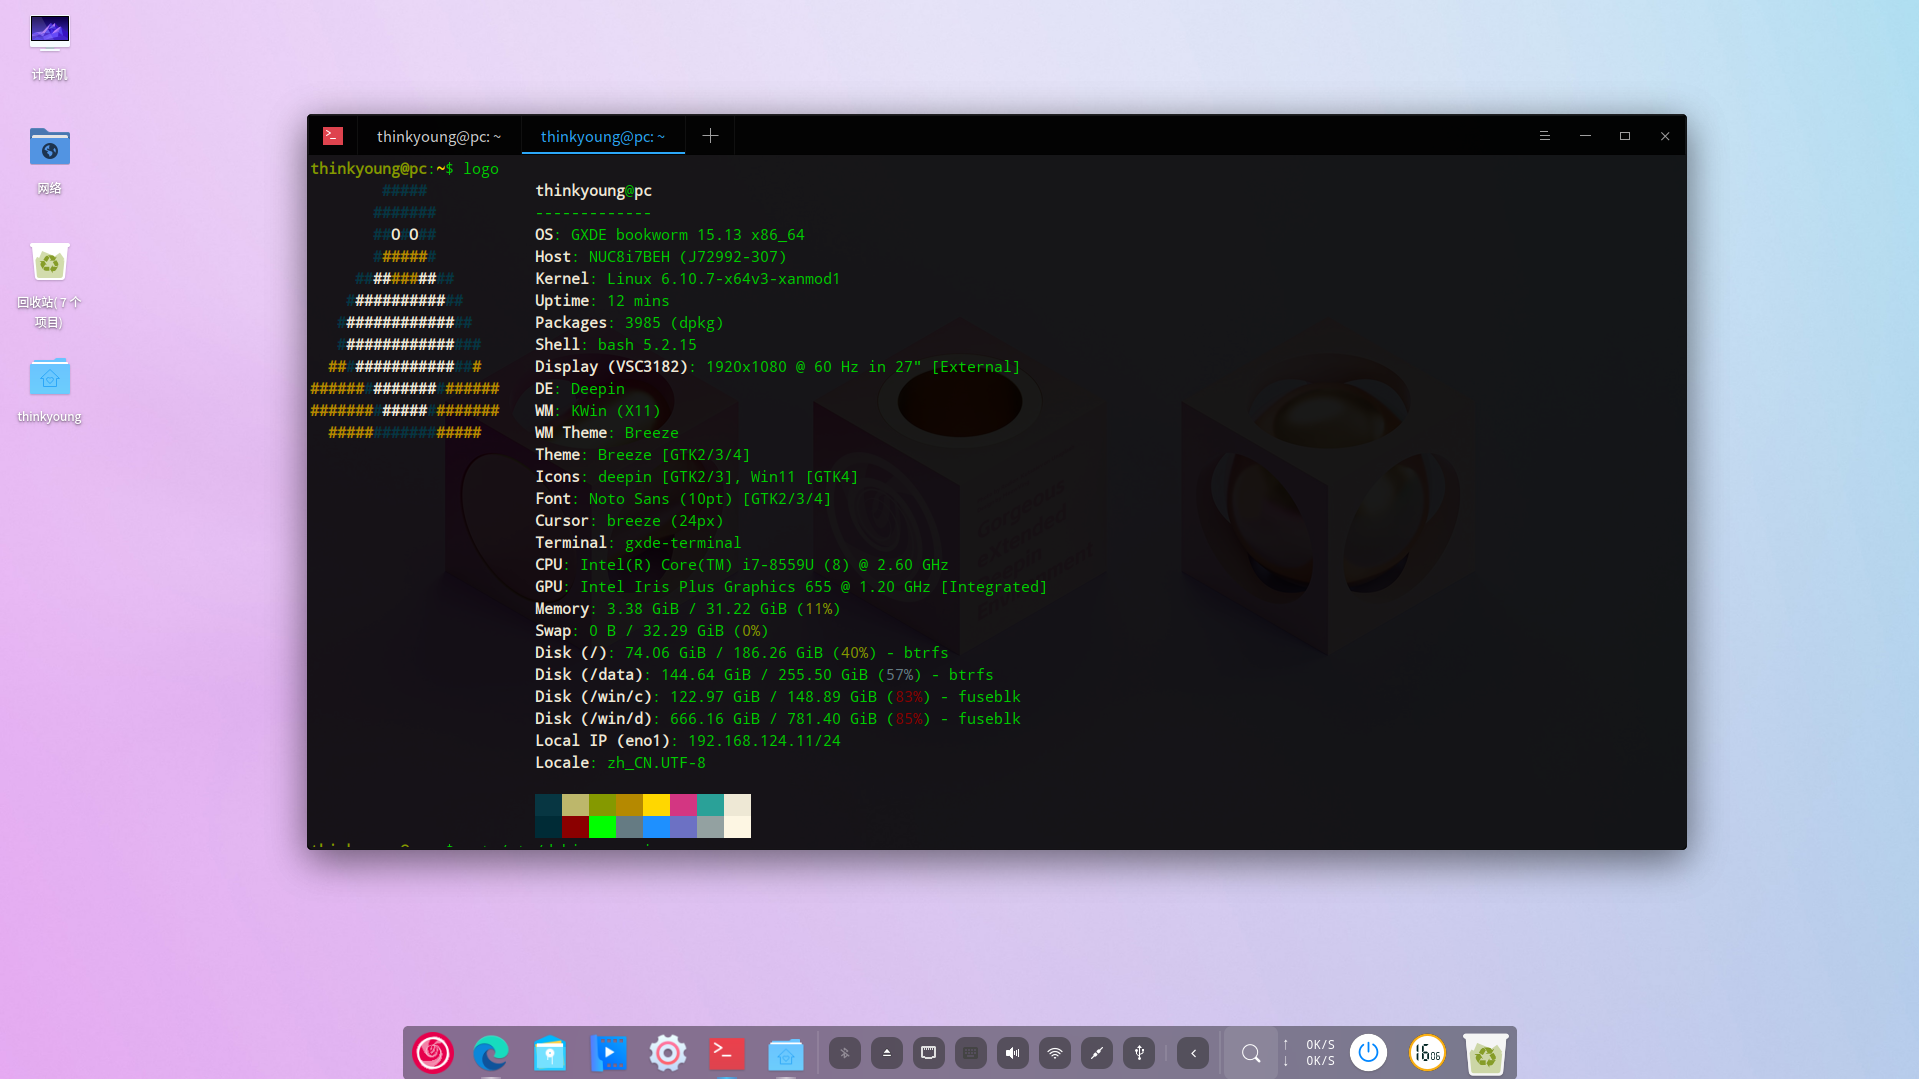Select the second active thinkyoung@pc tab
Viewport: 1919px width, 1079px height.
tap(603, 136)
